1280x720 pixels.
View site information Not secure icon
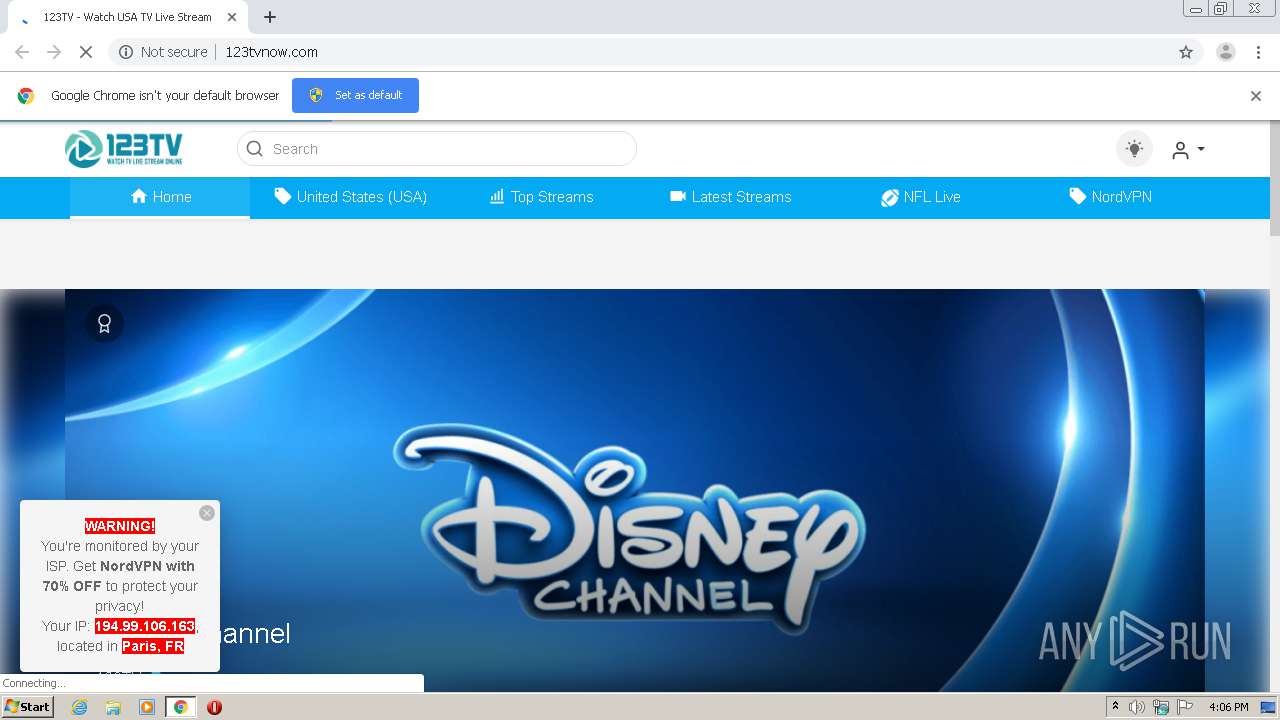tap(126, 52)
